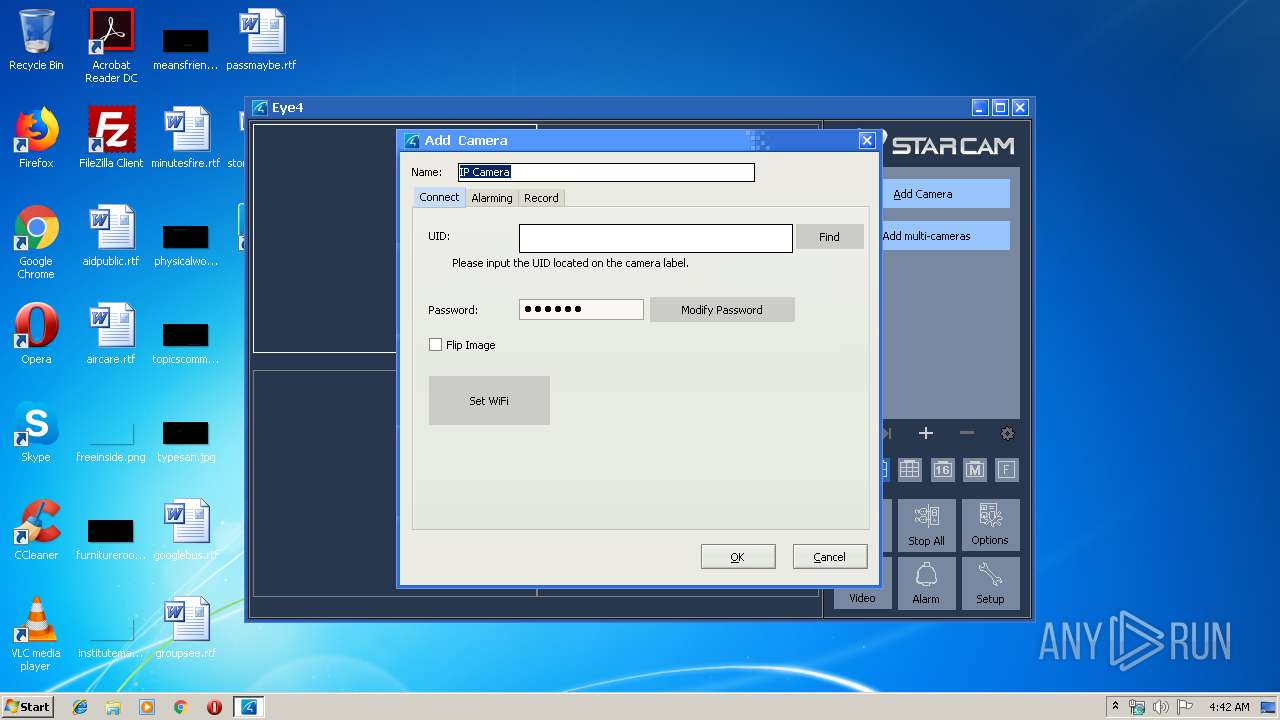Screen dimensions: 1280x720
Task: Open Windows Explorer from the taskbar
Action: tap(113, 707)
